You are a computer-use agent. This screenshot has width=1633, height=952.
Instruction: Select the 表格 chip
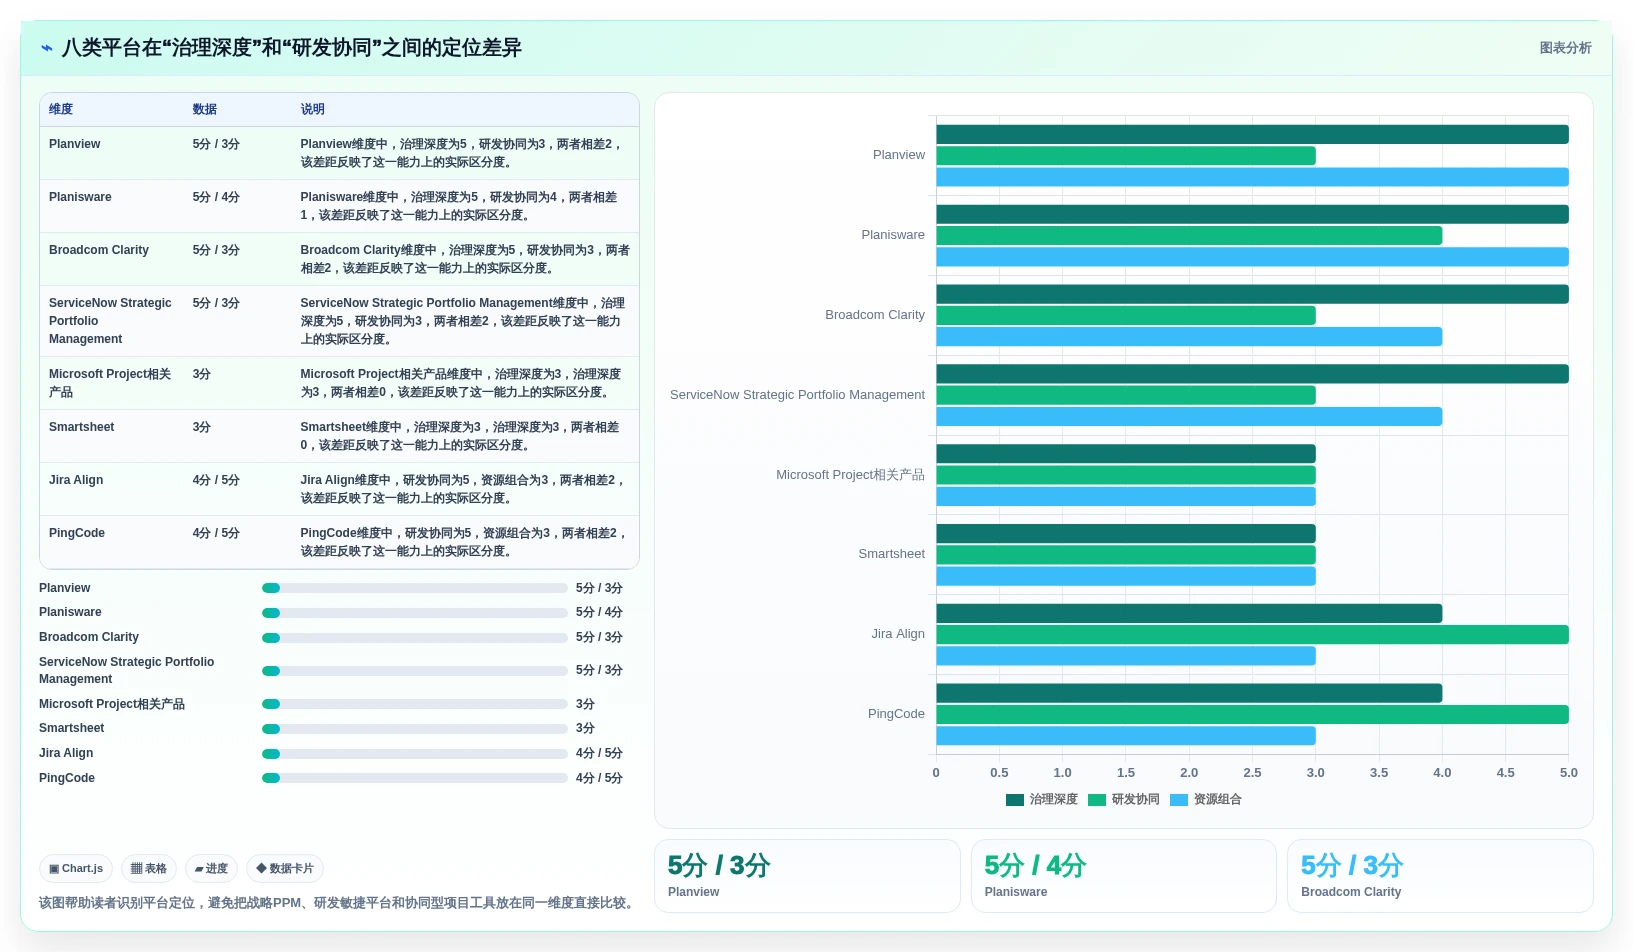click(x=149, y=869)
